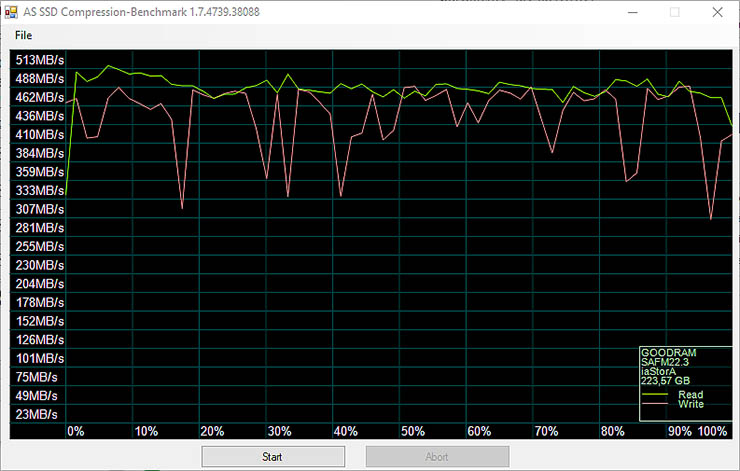
Task: Click the Write line legend swatch
Action: point(656,404)
